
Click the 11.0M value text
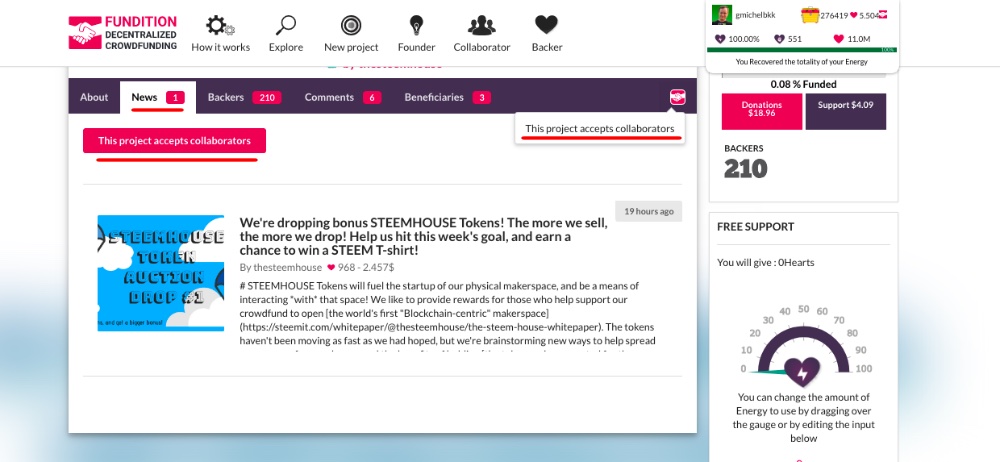pyautogui.click(x=859, y=39)
